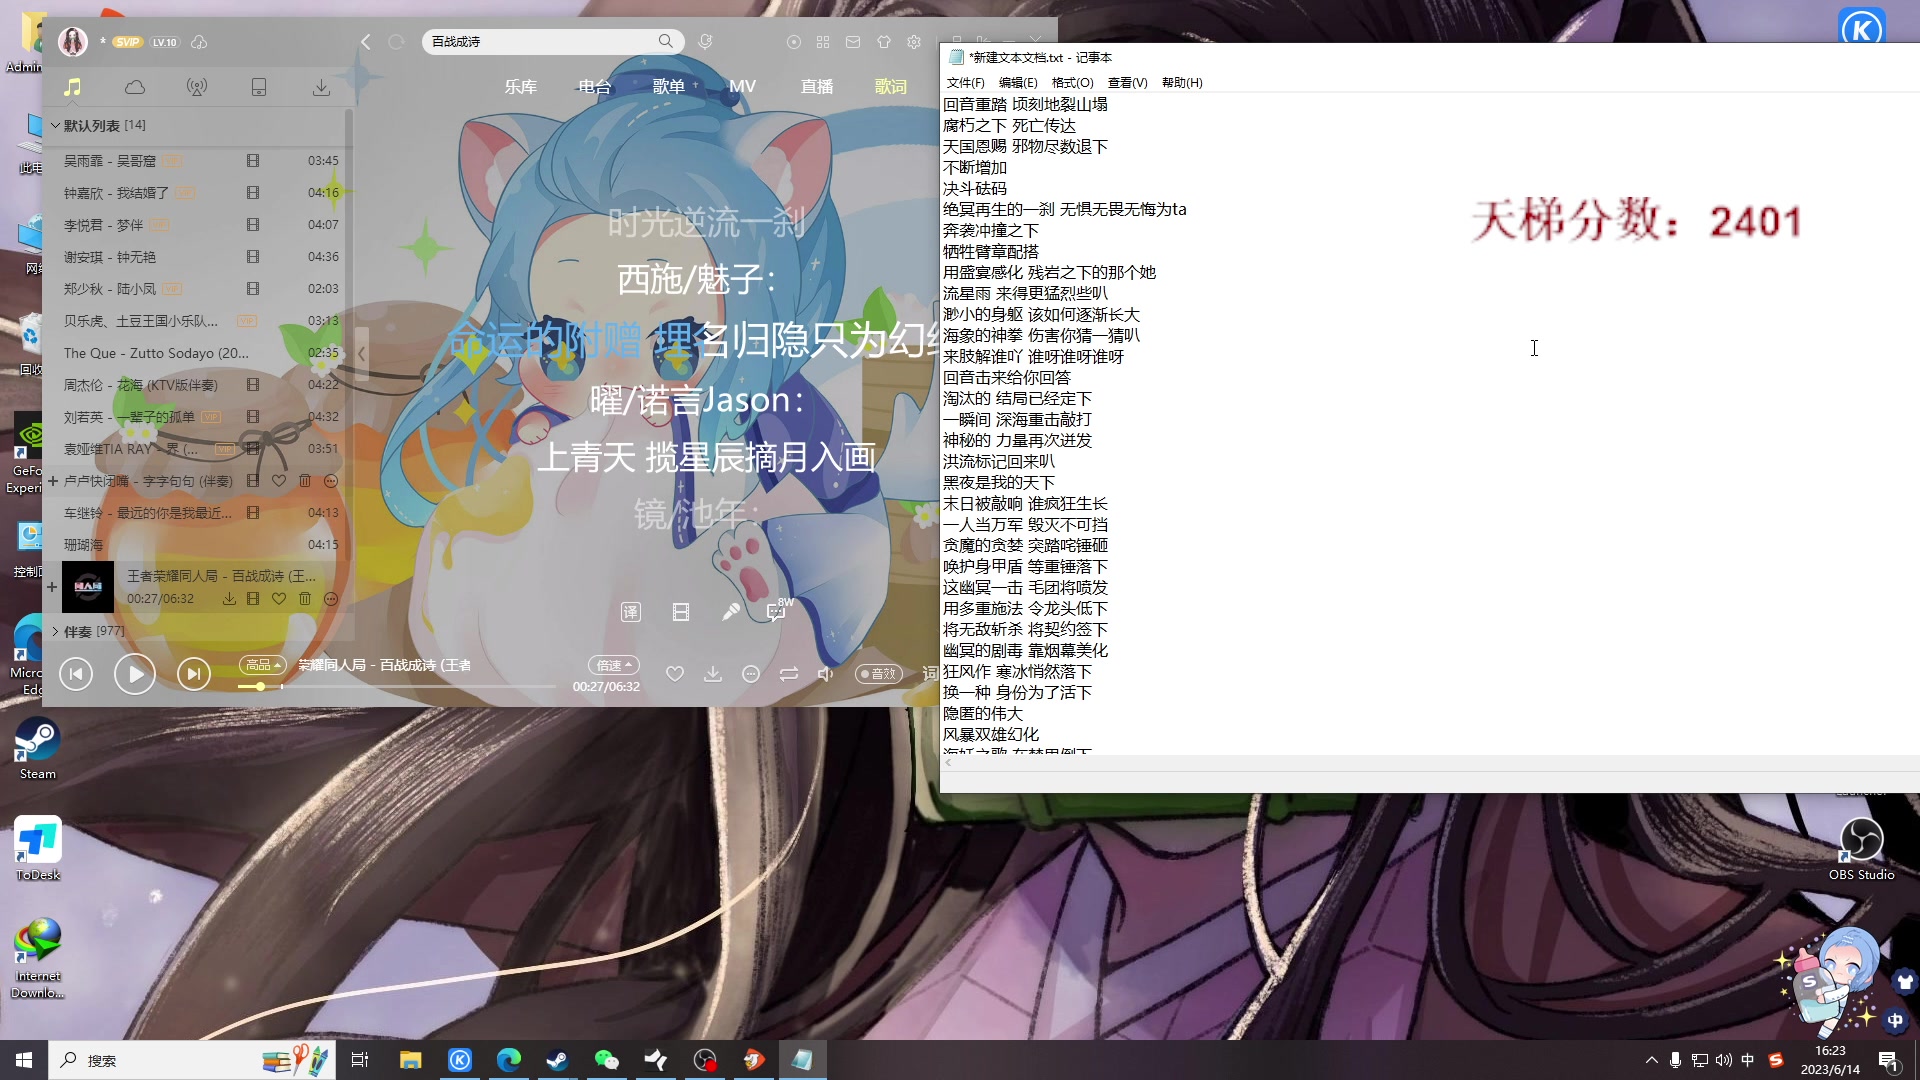Open the comments bubble icon showing 8W
1920x1080 pixels.
coord(779,610)
